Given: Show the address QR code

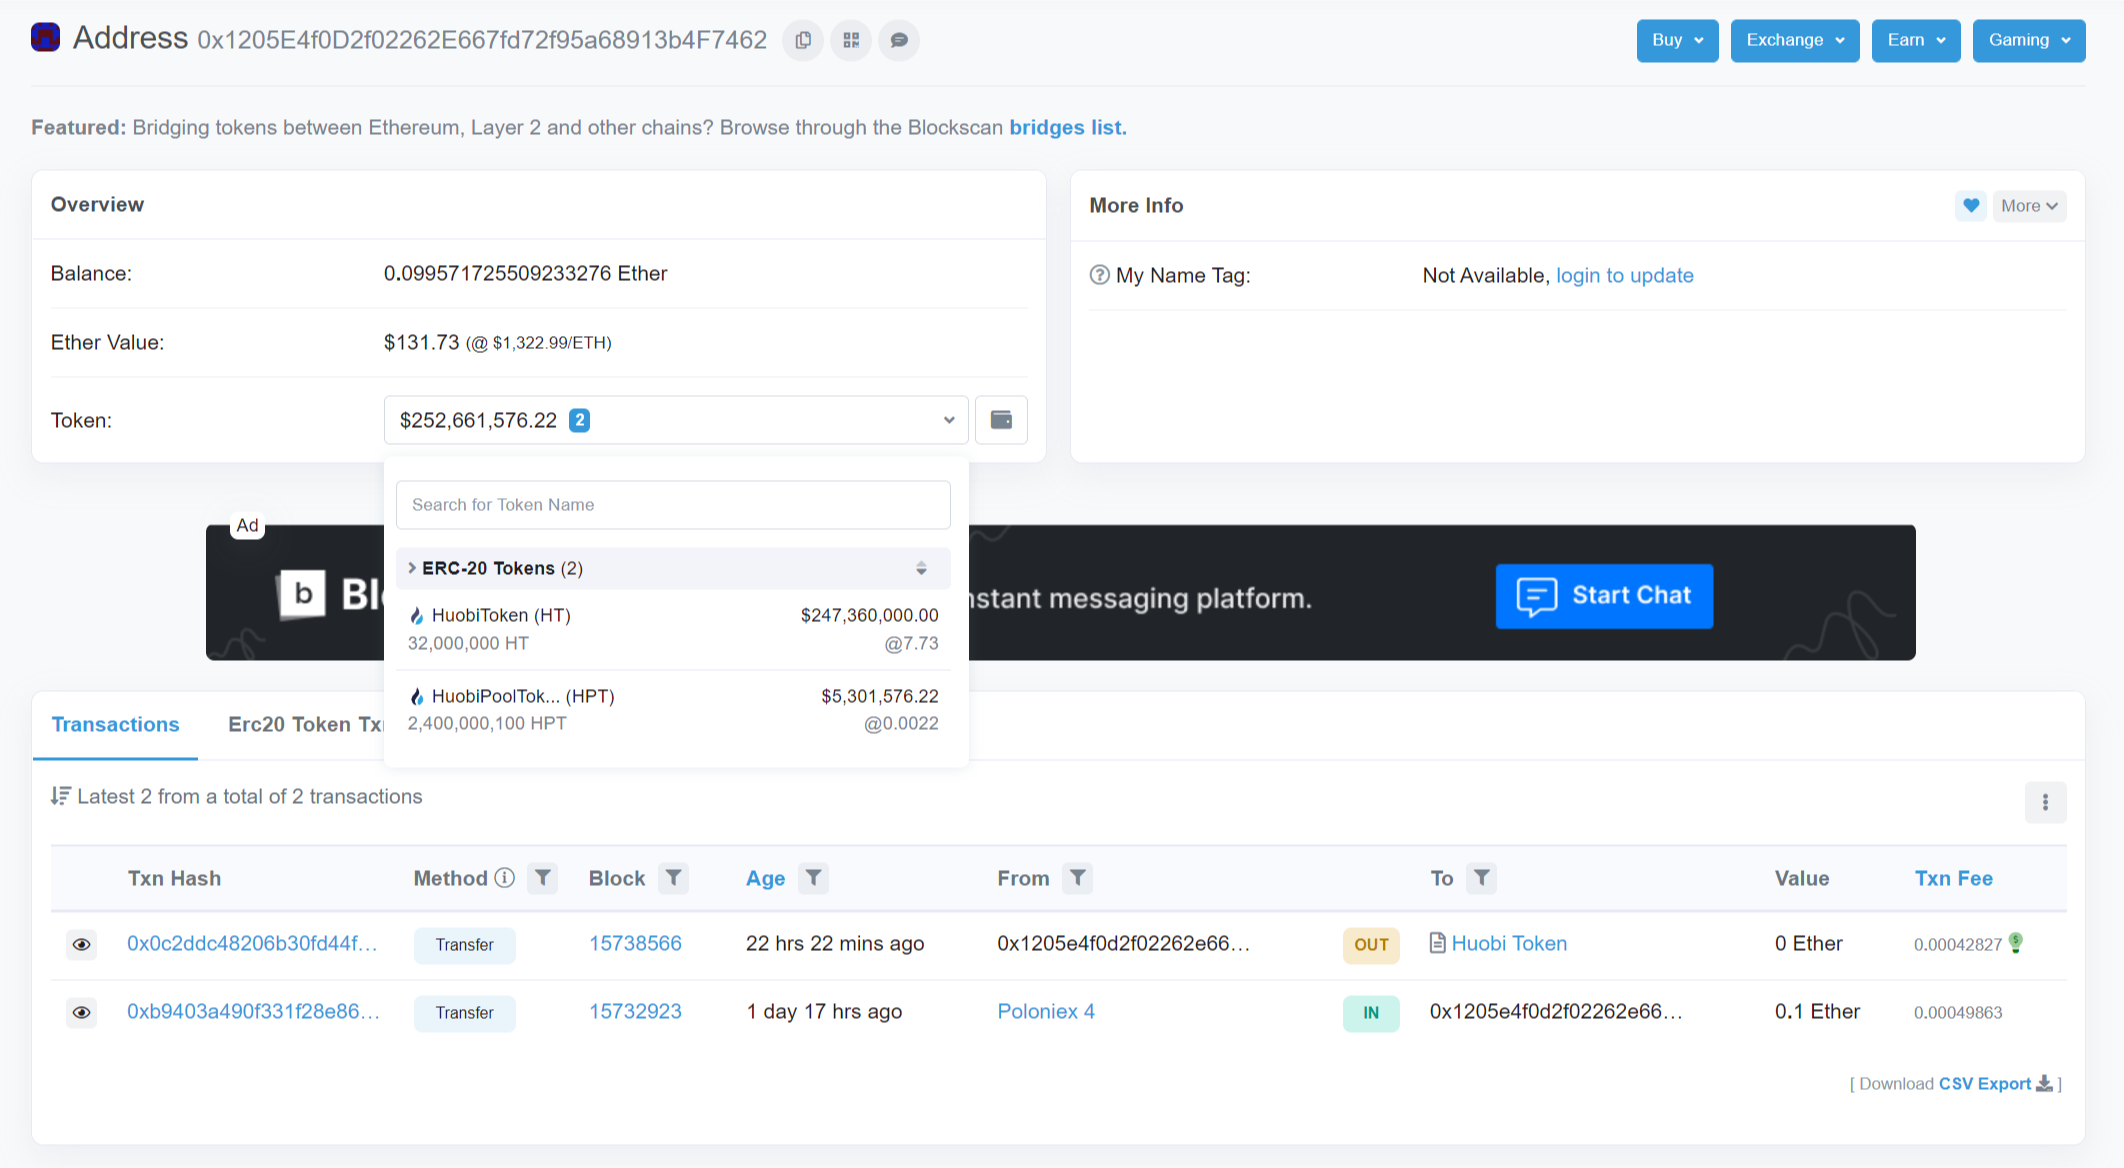Looking at the screenshot, I should point(851,40).
